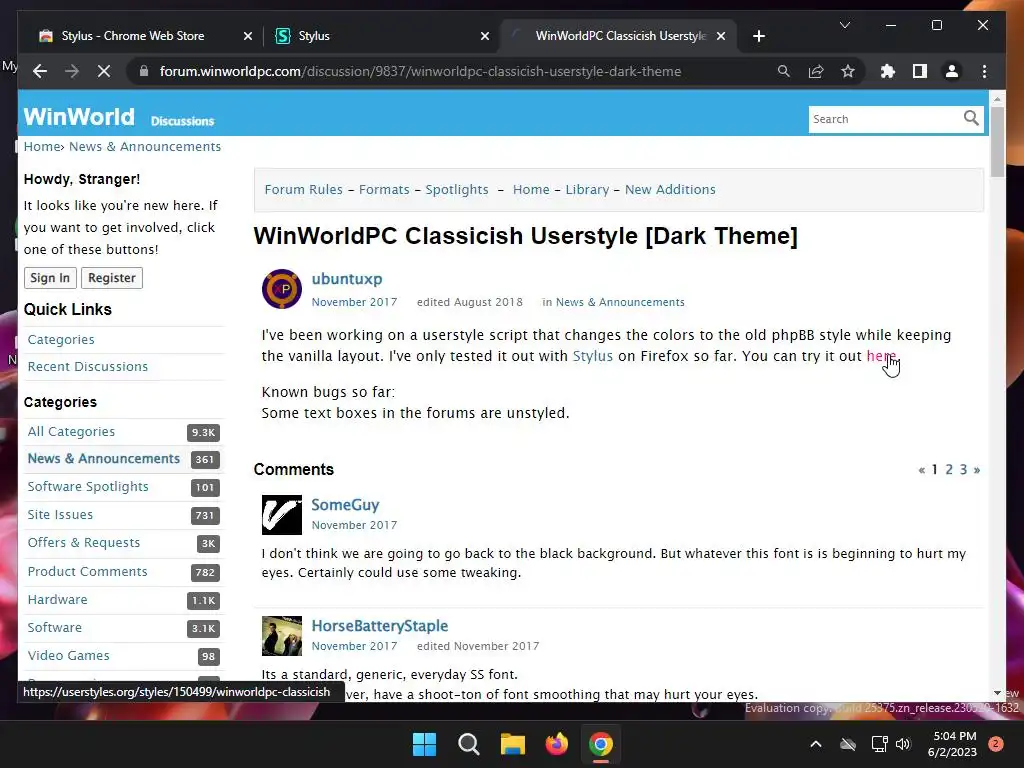Switch to the Stylus tab
The height and width of the screenshot is (768, 1024).
[x=381, y=36]
